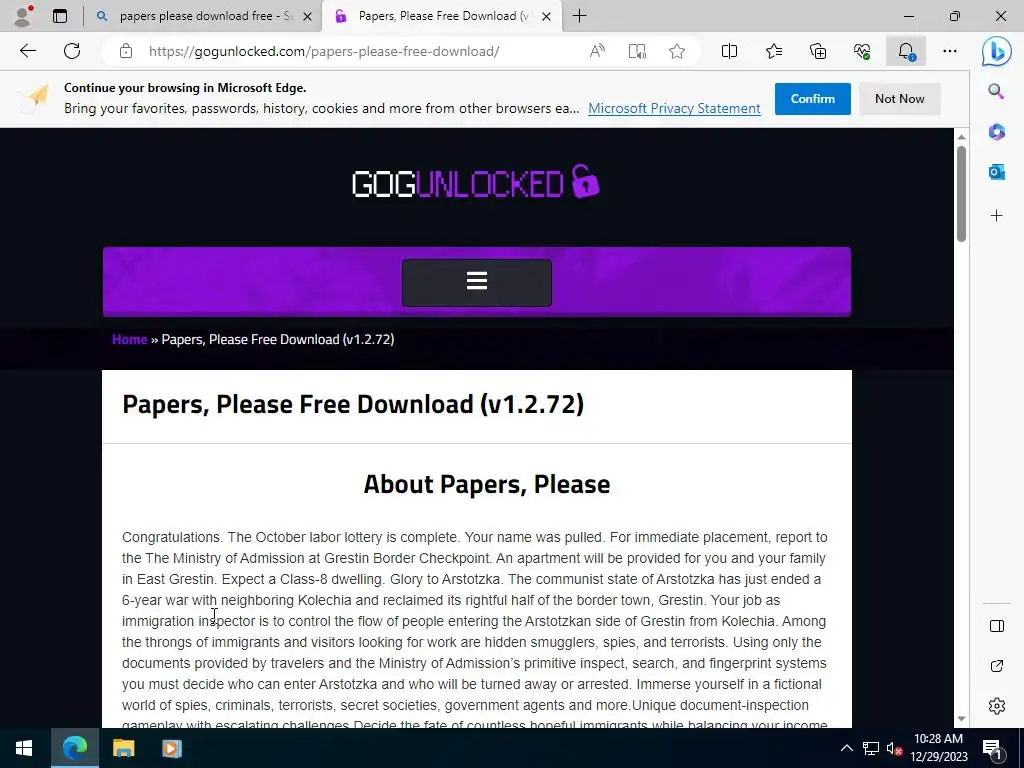Image resolution: width=1024 pixels, height=768 pixels.
Task: Click the 'Papers, Please Free Download (v1.2.72)' heading
Action: [x=353, y=404]
